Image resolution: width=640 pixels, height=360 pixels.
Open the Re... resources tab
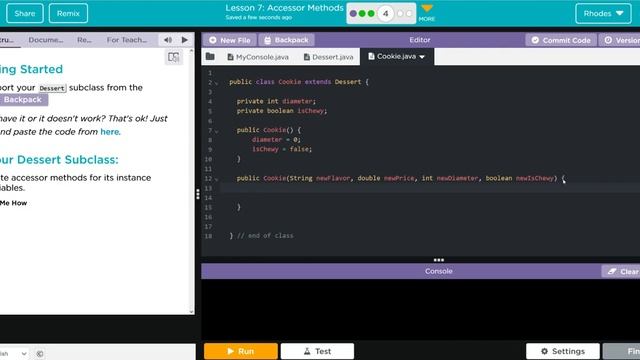coord(84,40)
